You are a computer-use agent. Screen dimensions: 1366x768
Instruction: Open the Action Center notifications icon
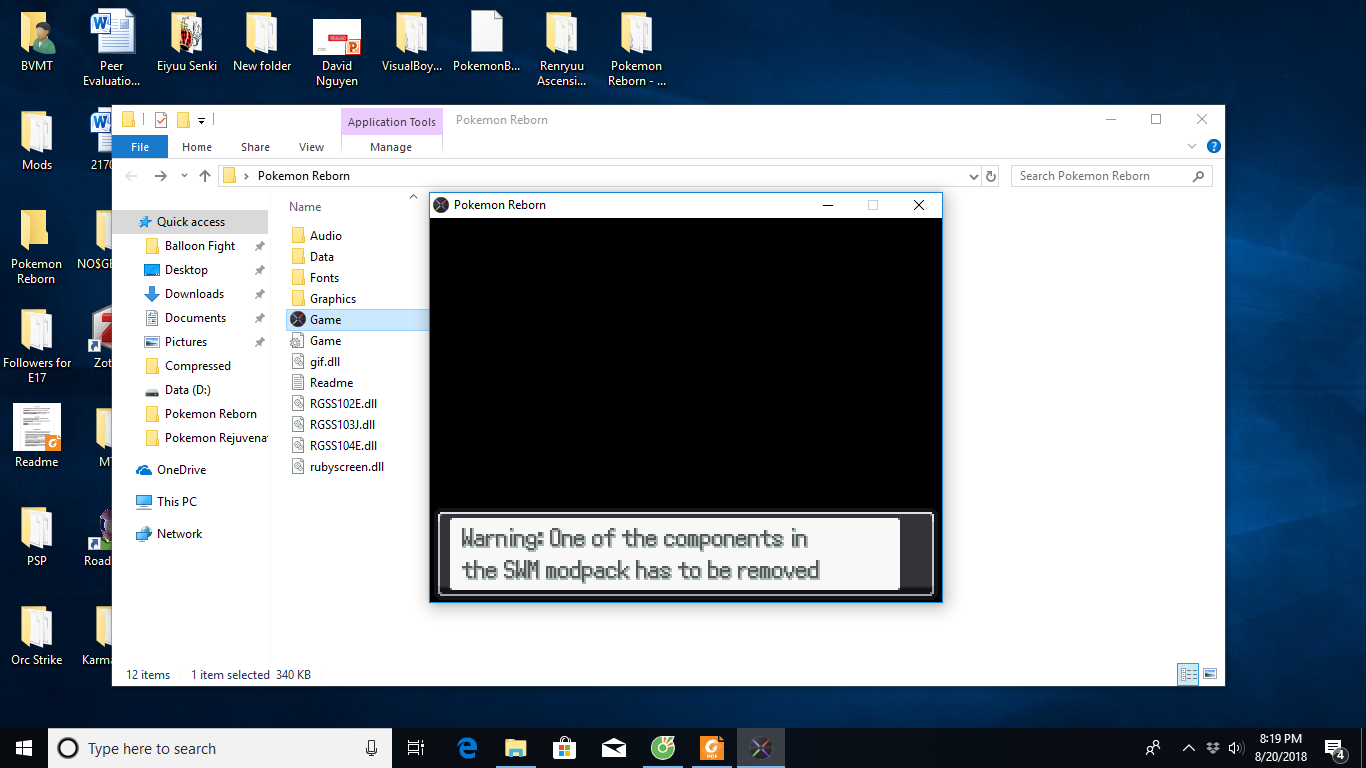[1334, 748]
